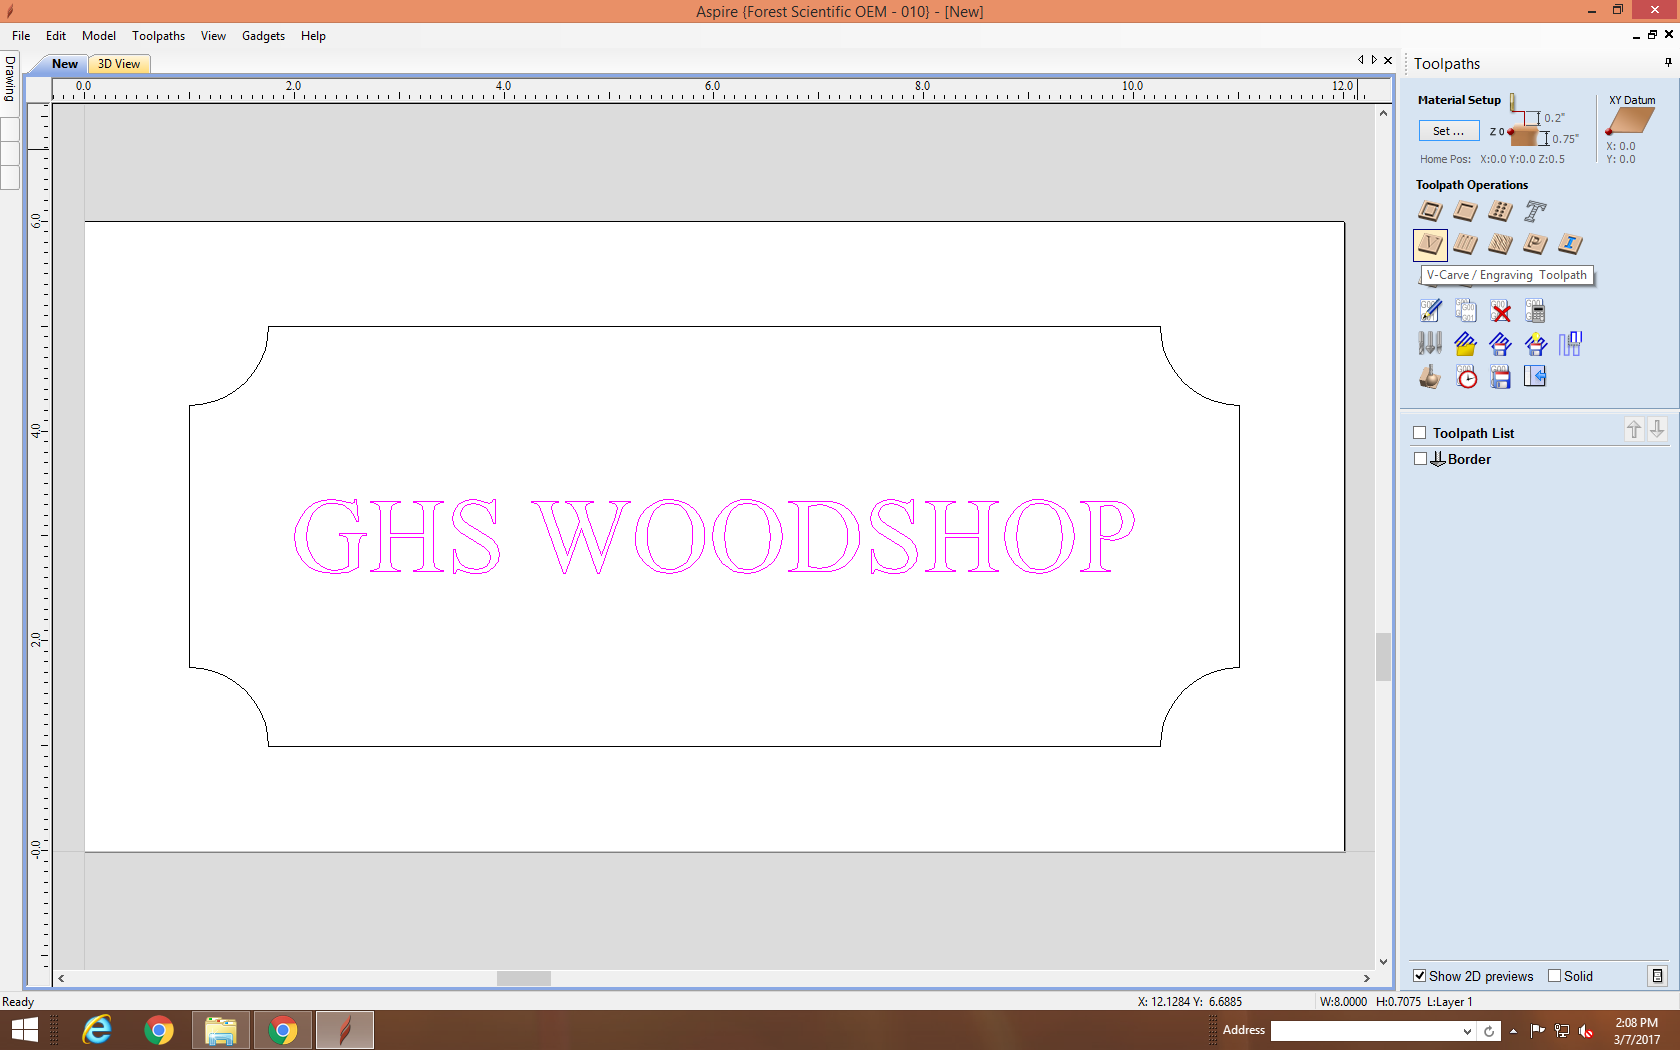
Task: Move toolpath up in the list
Action: pos(1634,429)
